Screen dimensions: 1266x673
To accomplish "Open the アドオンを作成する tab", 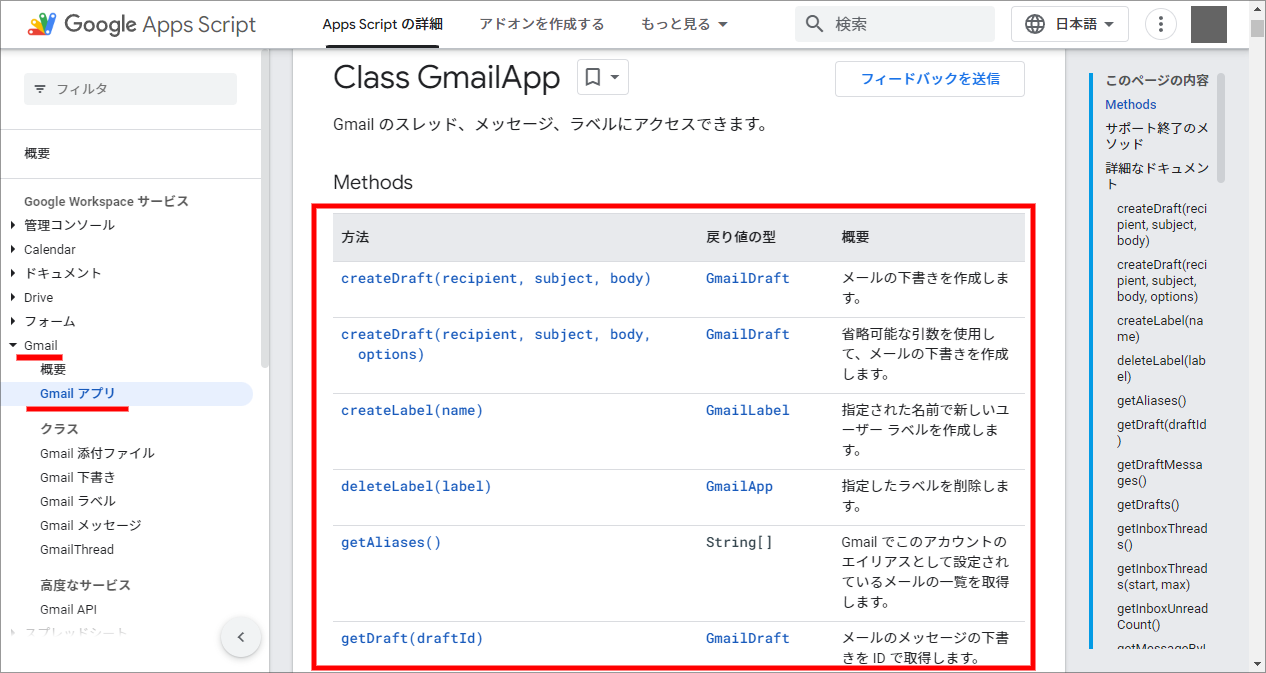I will [541, 24].
